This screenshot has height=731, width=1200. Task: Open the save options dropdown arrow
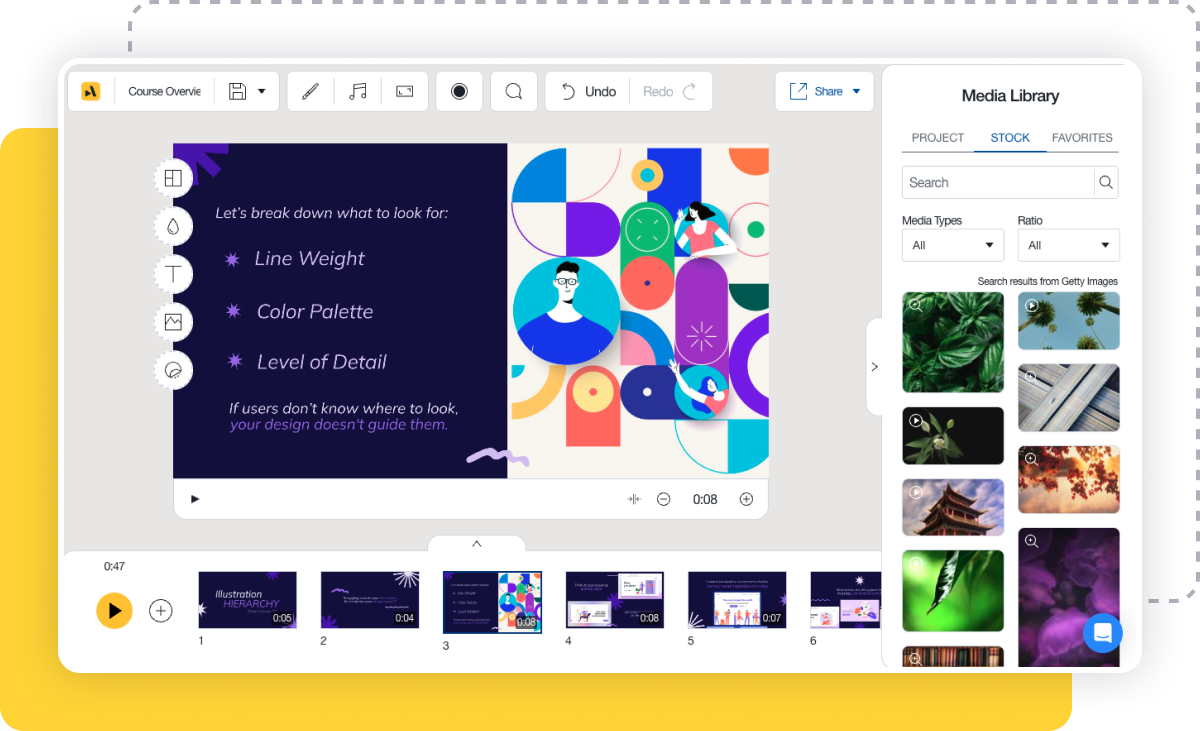click(x=262, y=90)
